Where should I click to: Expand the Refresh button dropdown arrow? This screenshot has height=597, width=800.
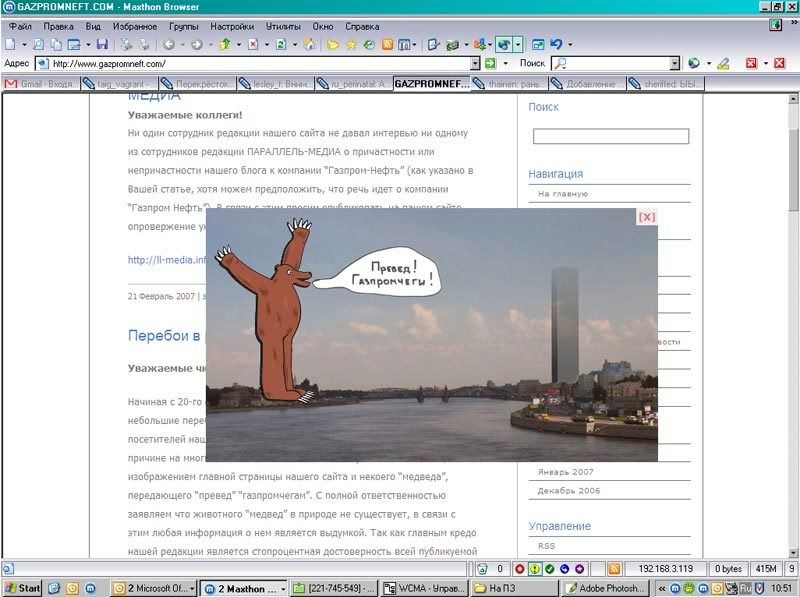click(294, 45)
